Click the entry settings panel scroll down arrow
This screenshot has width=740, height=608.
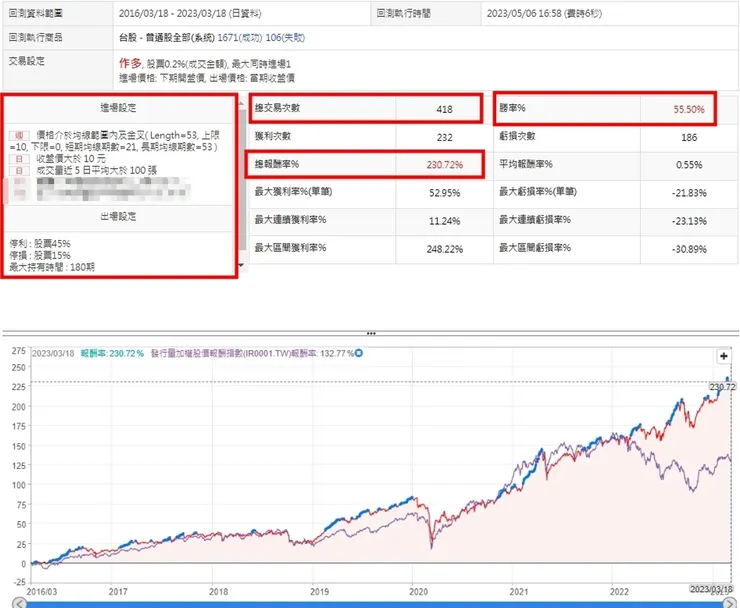tap(242, 265)
